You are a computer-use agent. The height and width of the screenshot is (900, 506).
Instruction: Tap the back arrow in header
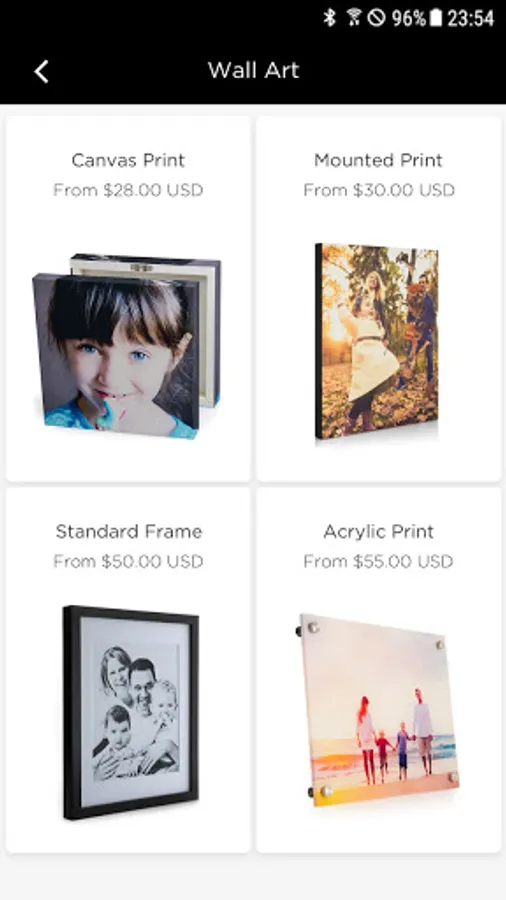tap(41, 72)
